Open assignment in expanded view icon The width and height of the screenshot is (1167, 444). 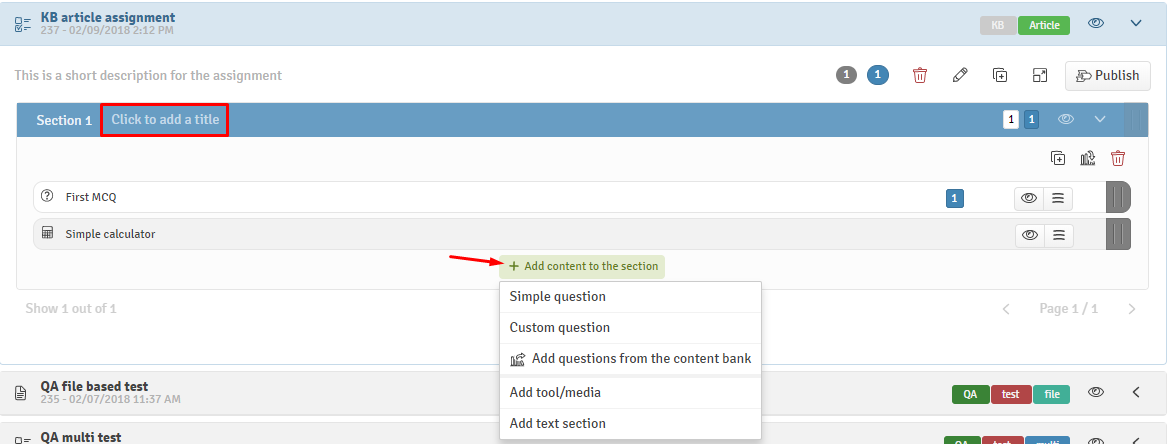click(x=1040, y=75)
